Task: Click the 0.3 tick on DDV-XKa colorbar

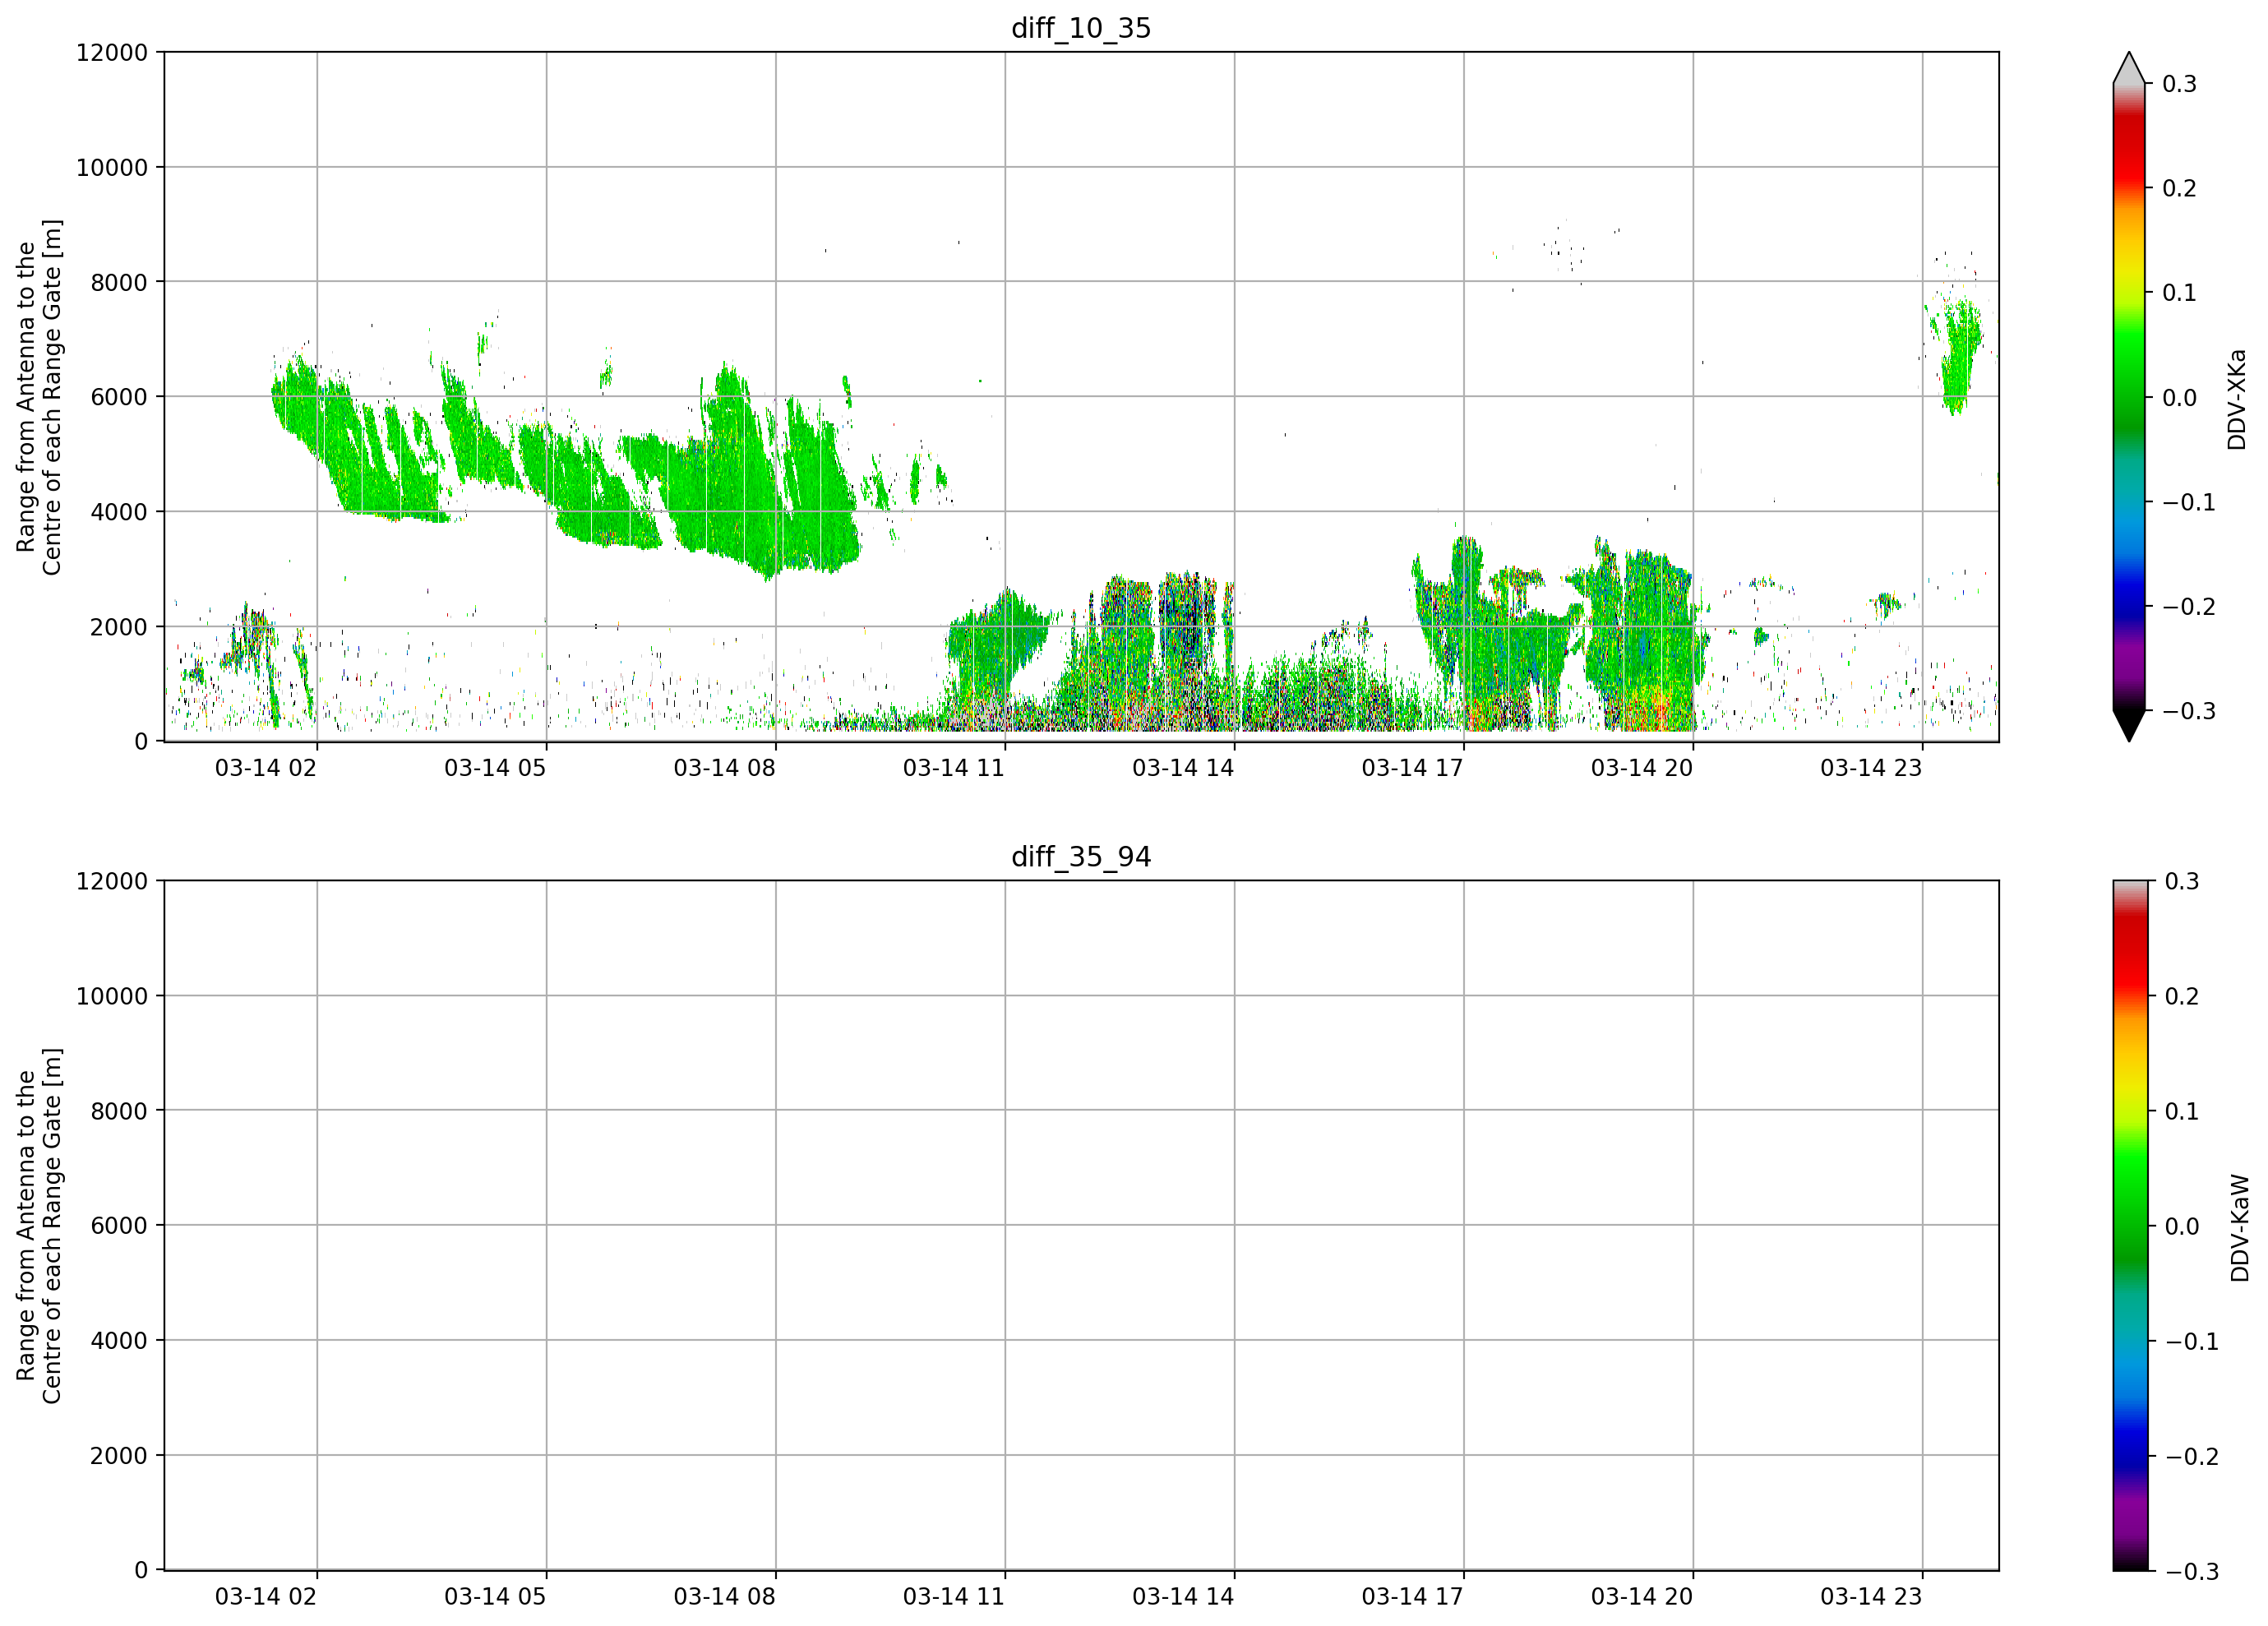Action: 2180,84
